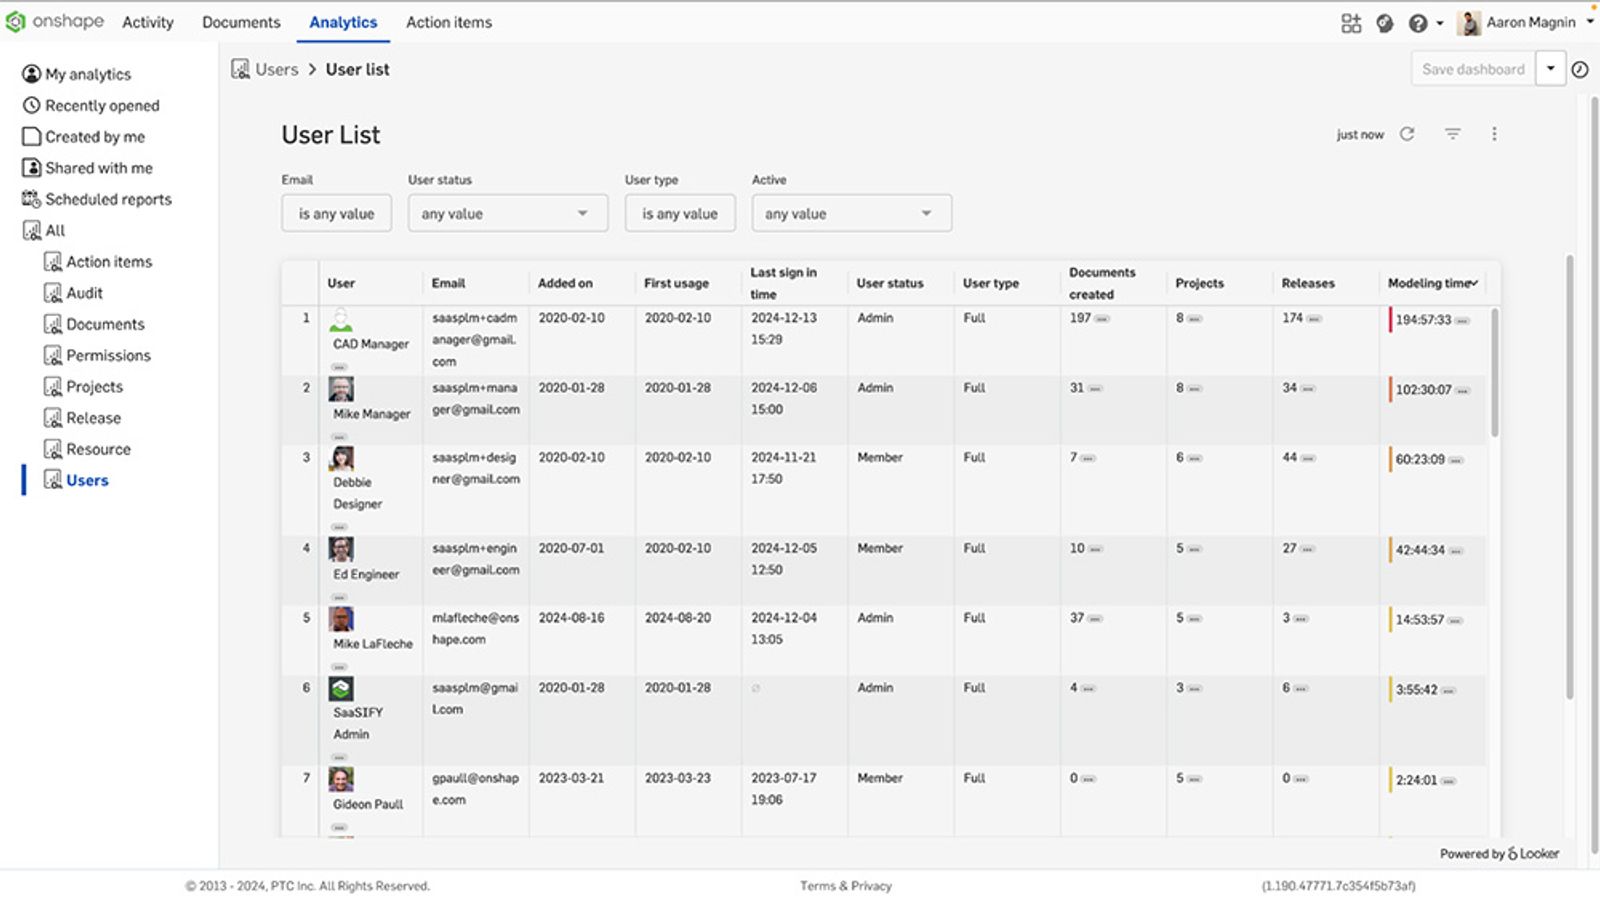Refresh the User List data
The height and width of the screenshot is (901, 1600).
[x=1408, y=133]
